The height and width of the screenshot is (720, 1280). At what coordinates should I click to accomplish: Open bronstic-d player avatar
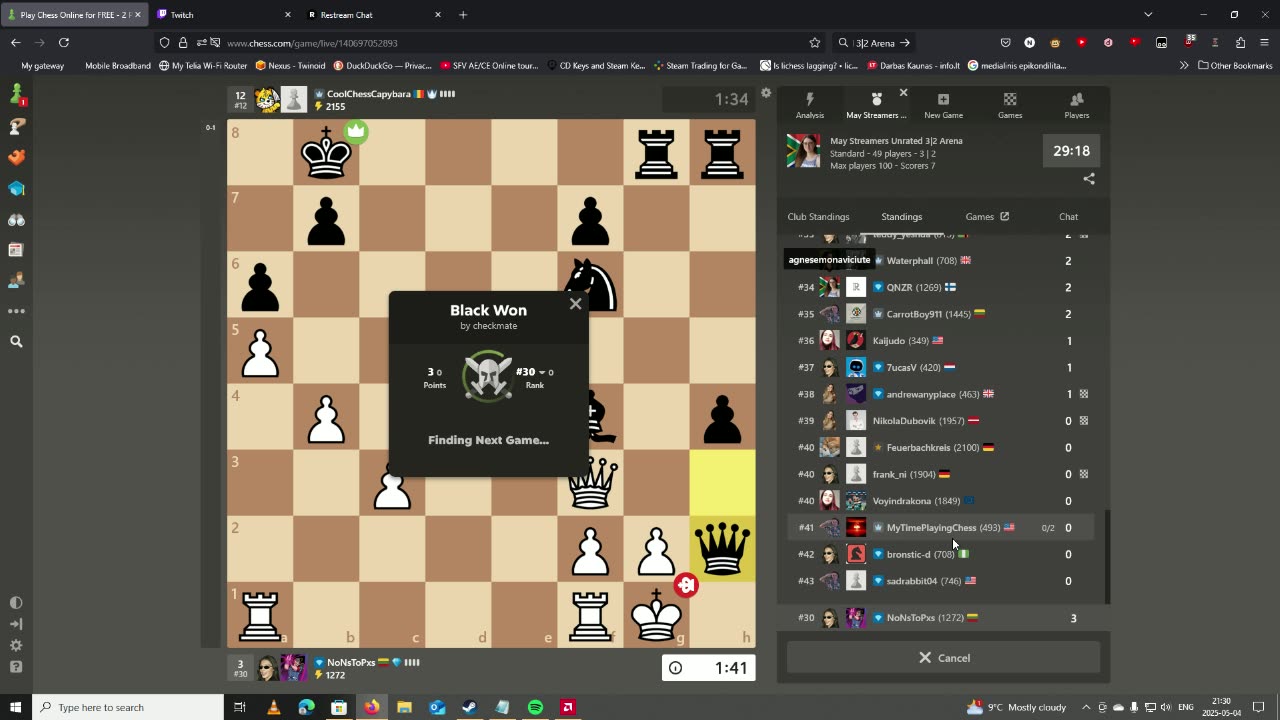856,554
